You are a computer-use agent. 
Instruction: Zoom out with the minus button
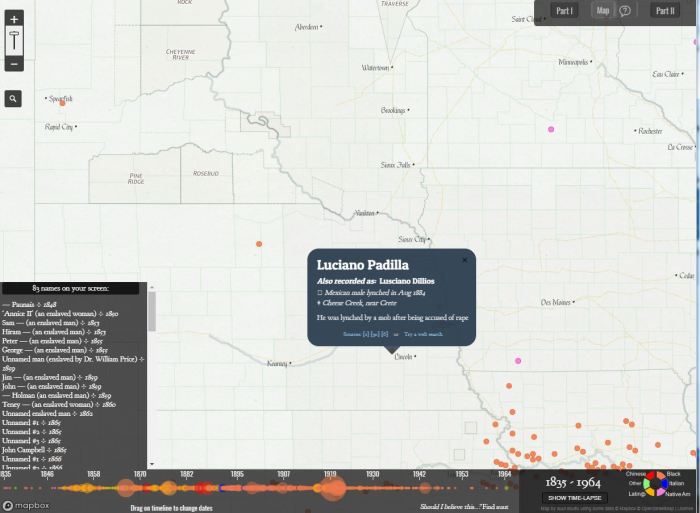pyautogui.click(x=14, y=64)
